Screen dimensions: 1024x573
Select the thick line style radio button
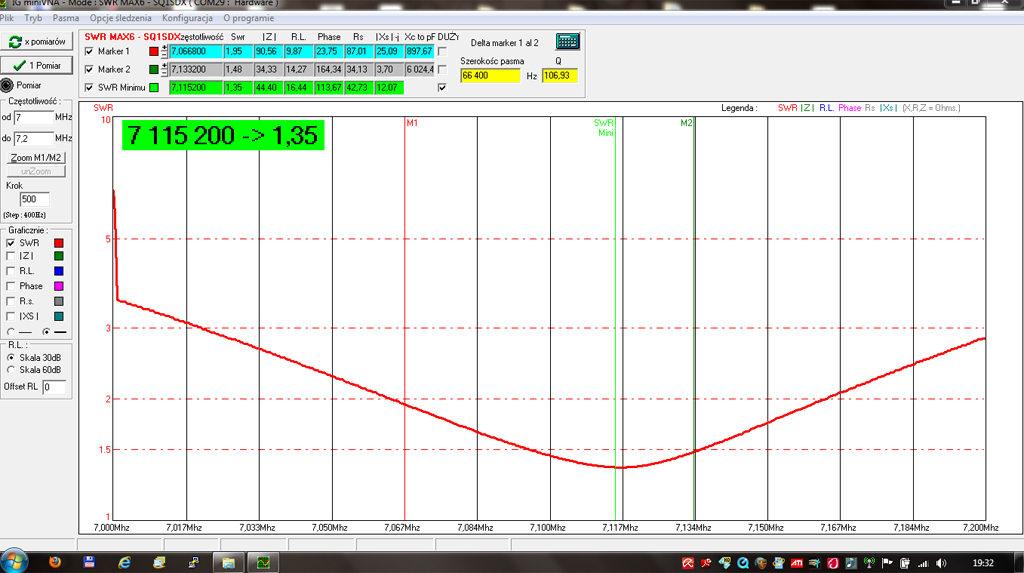46,332
